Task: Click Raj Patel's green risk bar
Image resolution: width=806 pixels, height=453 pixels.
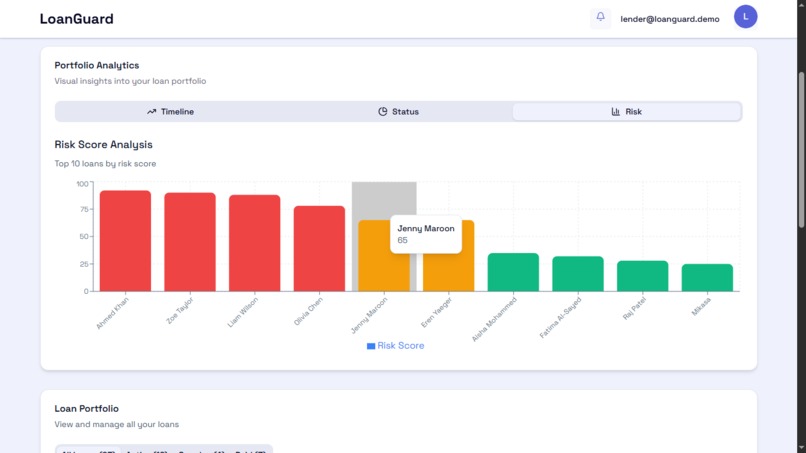Action: click(643, 276)
